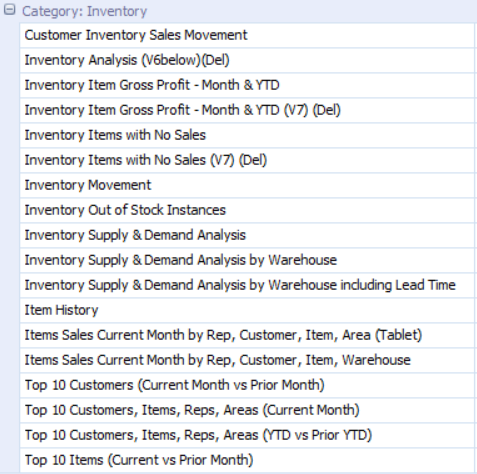The image size is (477, 474).
Task: Select Items Sales by Rep, Customer, Item, Warehouse
Action: point(247,360)
